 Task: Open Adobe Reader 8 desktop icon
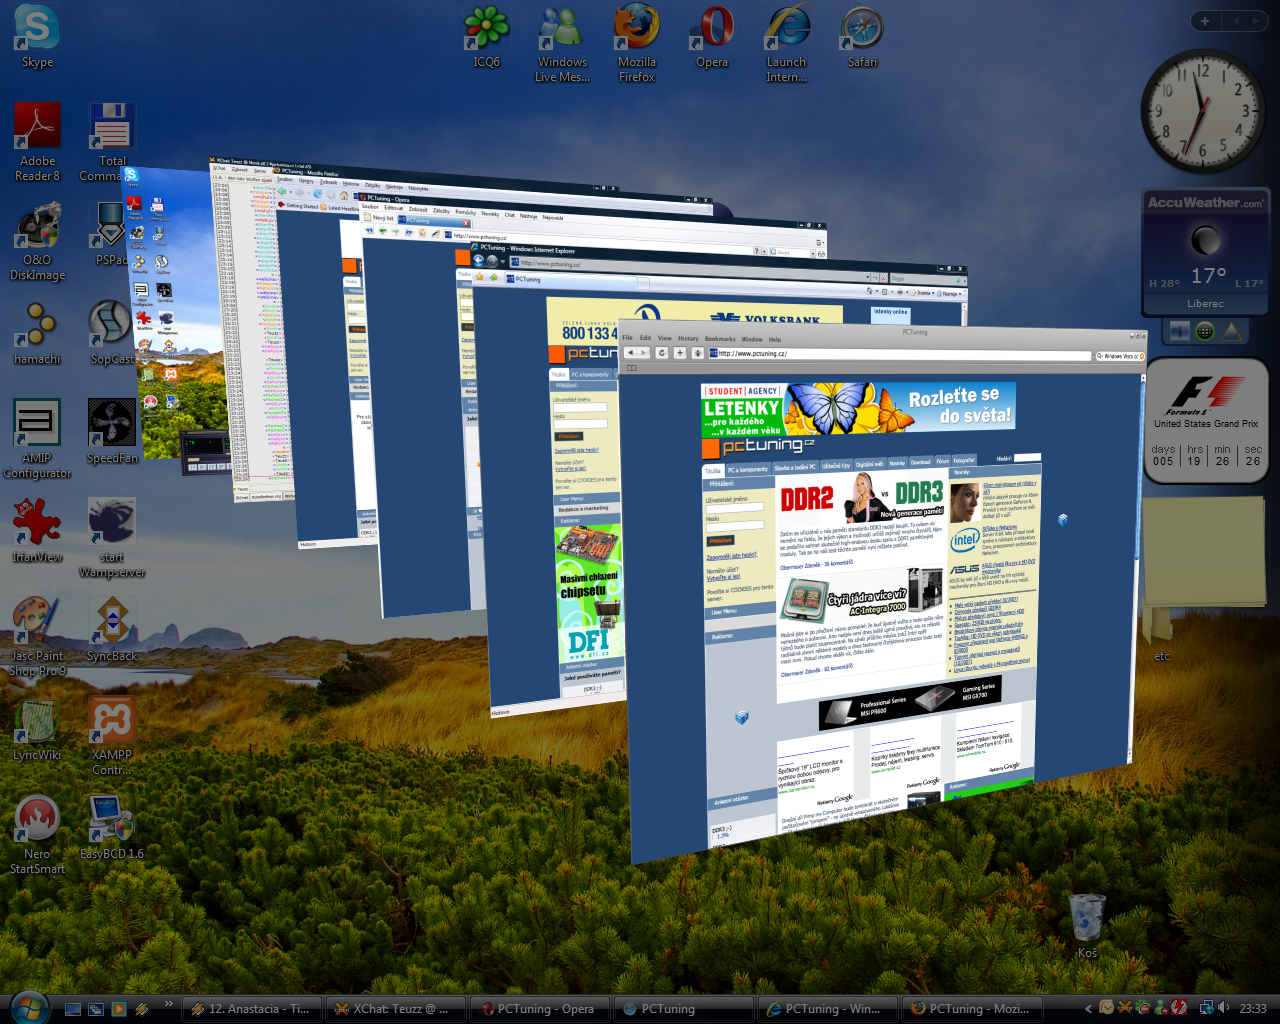[x=37, y=142]
